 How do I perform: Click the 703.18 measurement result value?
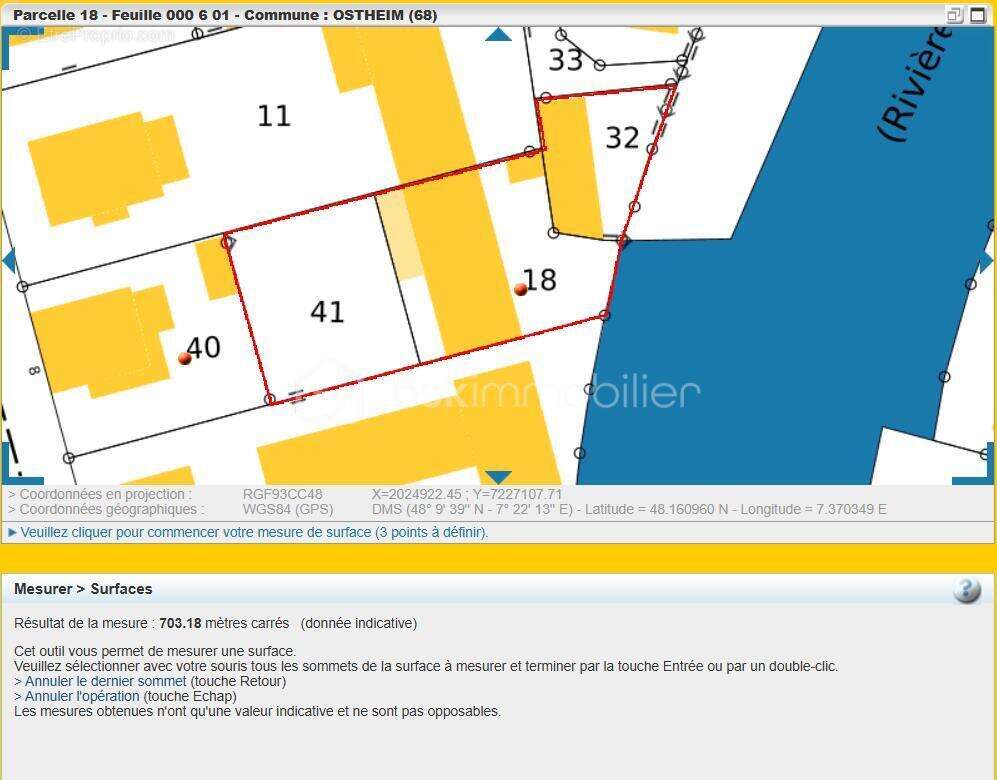click(x=180, y=623)
